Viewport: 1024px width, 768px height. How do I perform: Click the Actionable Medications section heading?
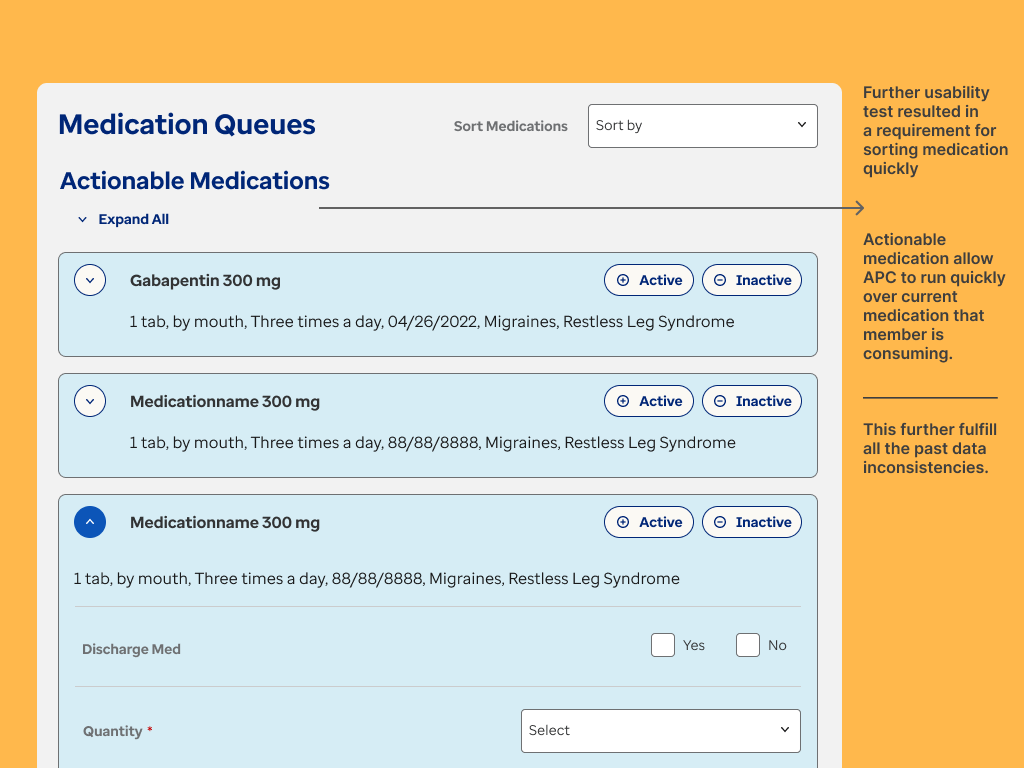tap(195, 181)
